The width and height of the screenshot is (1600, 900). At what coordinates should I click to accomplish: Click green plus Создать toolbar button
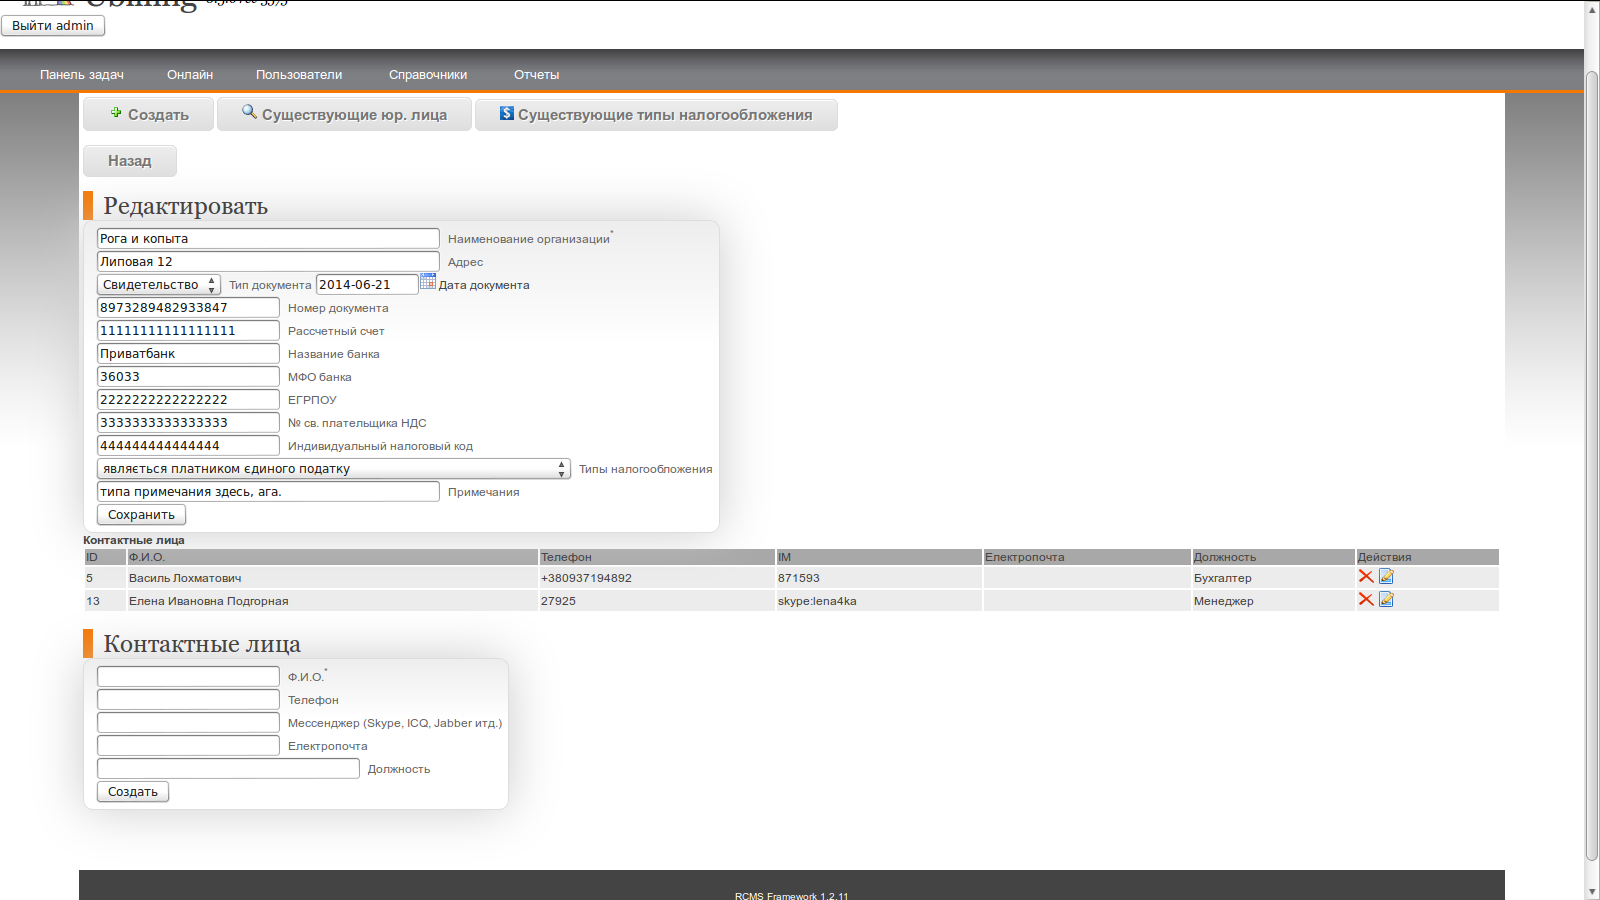[149, 115]
